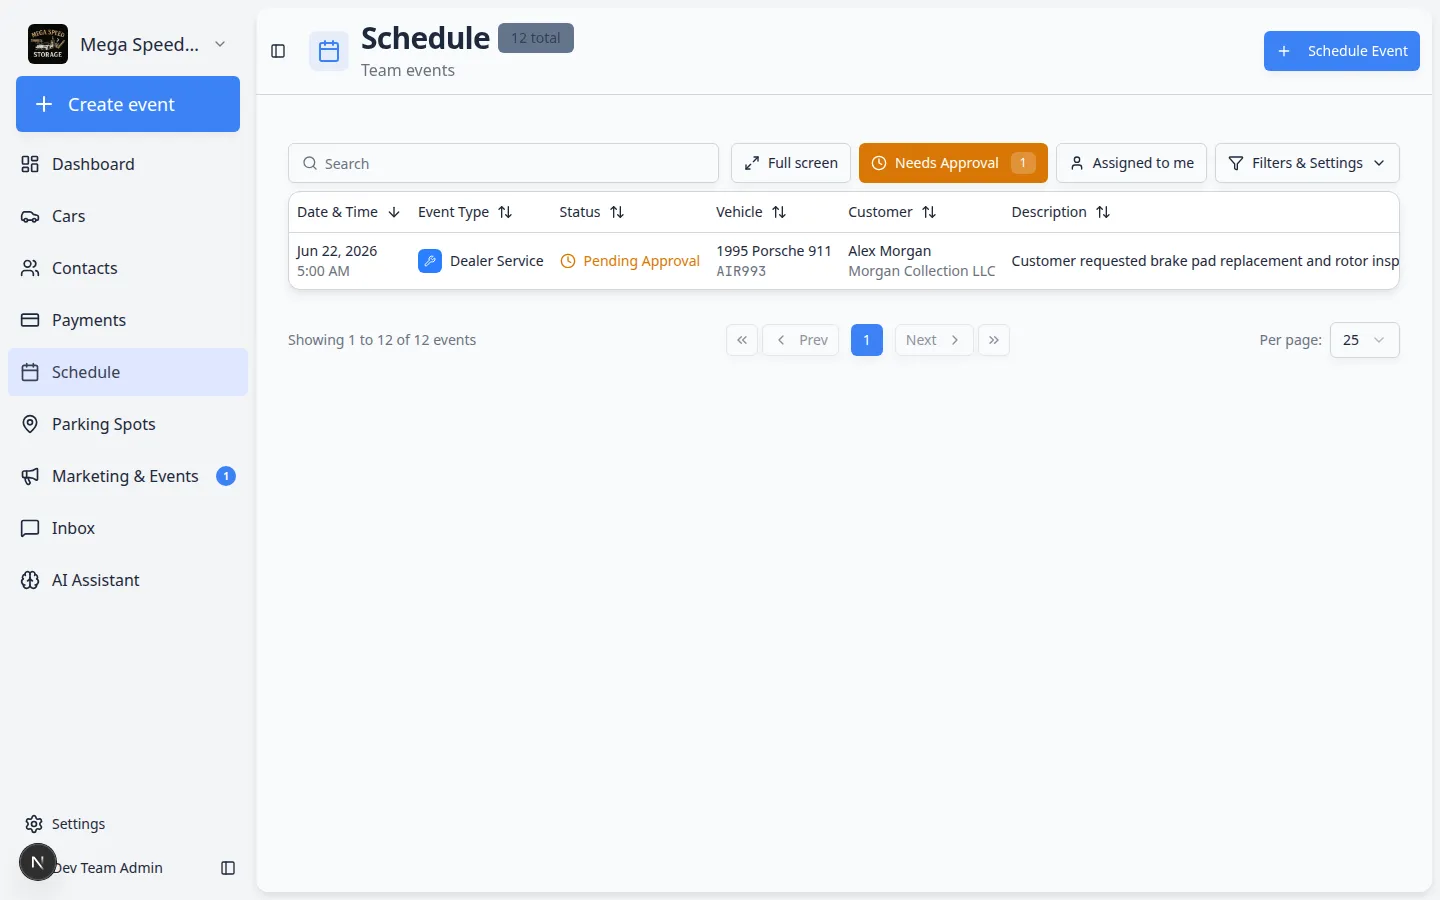Toggle the Assigned to me filter
Viewport: 1440px width, 900px height.
click(x=1132, y=163)
